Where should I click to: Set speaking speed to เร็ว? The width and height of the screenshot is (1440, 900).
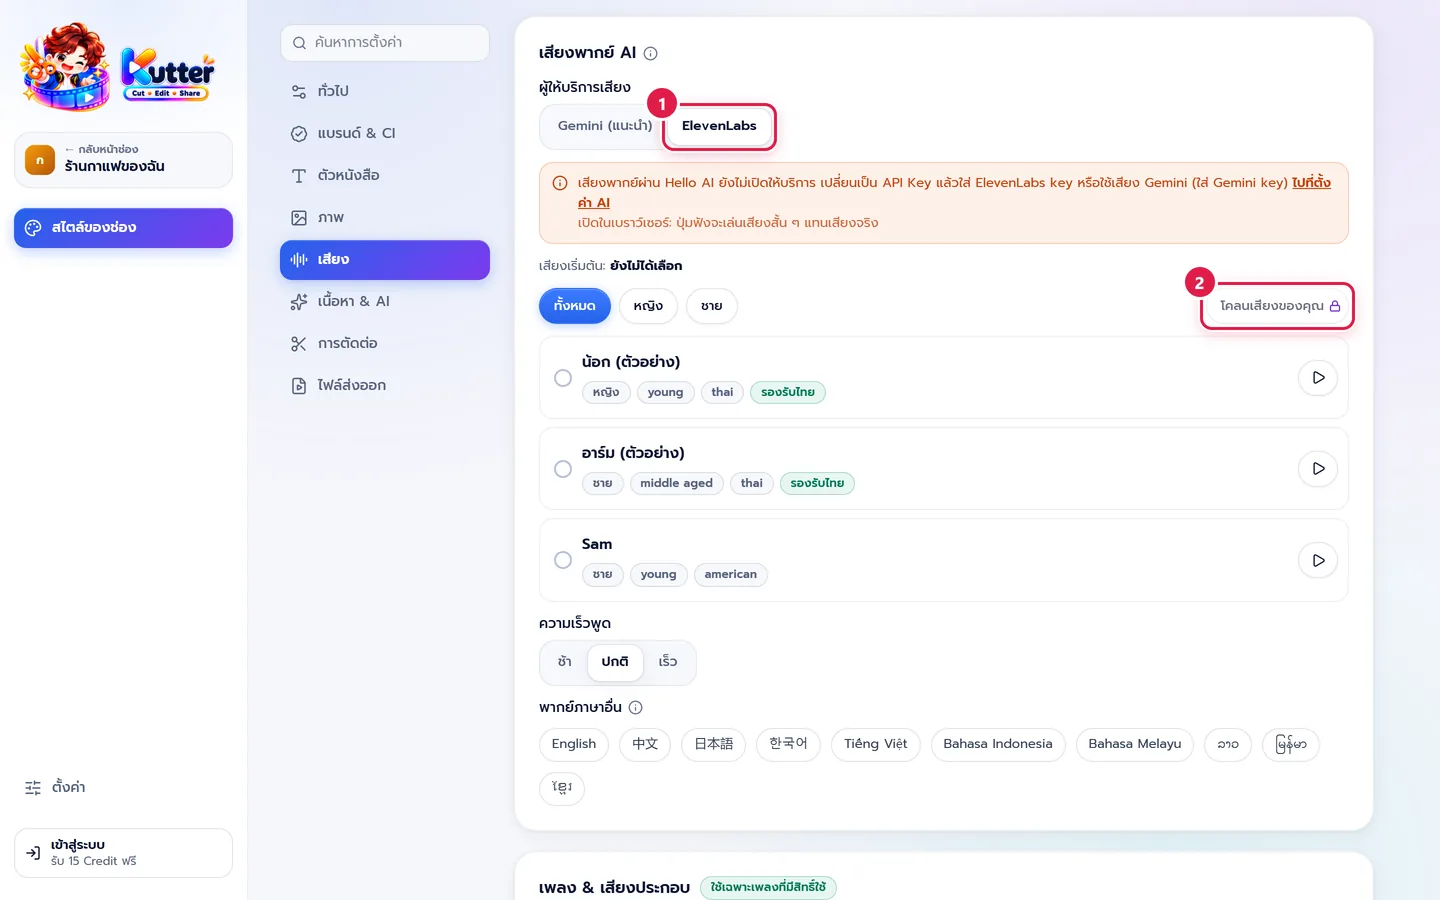pos(668,662)
